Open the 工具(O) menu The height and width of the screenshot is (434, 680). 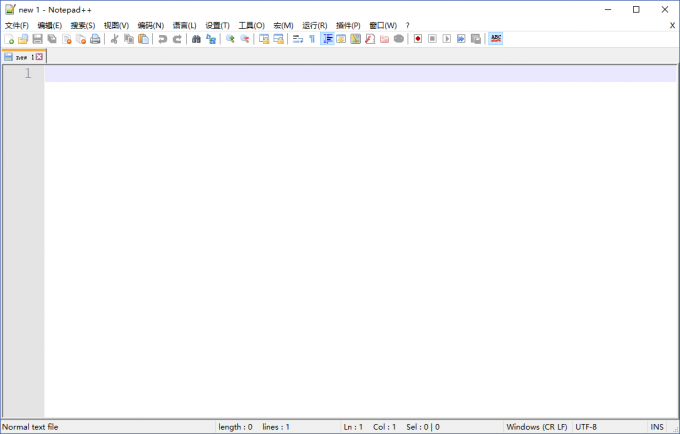[x=252, y=26]
